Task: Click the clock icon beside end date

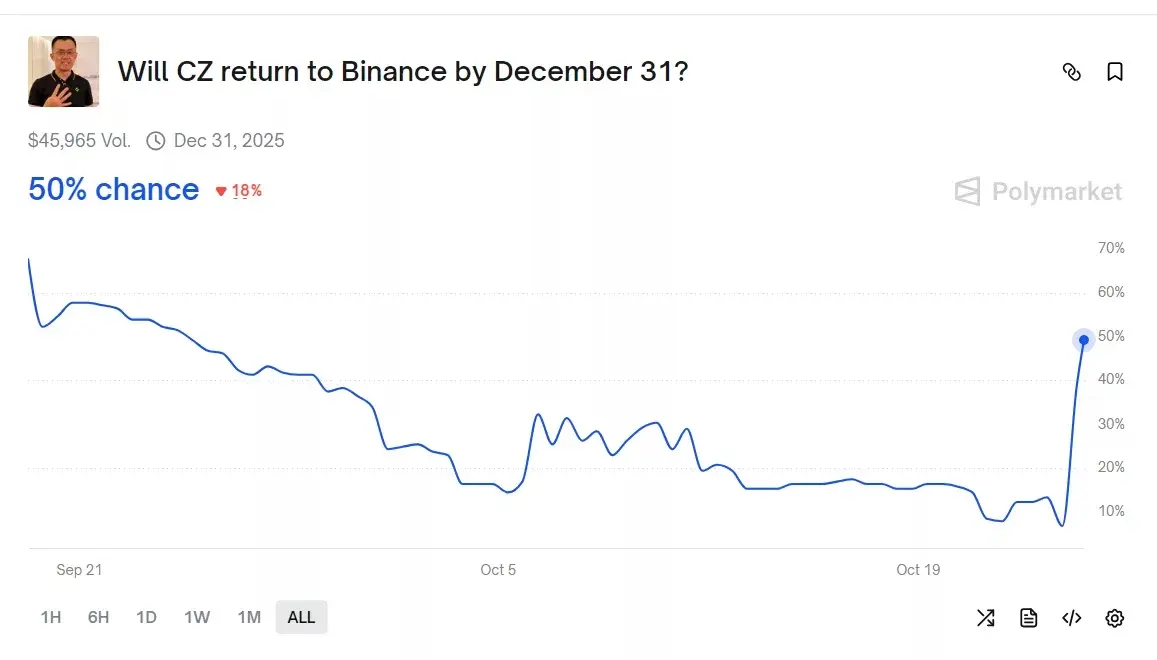Action: pyautogui.click(x=155, y=141)
